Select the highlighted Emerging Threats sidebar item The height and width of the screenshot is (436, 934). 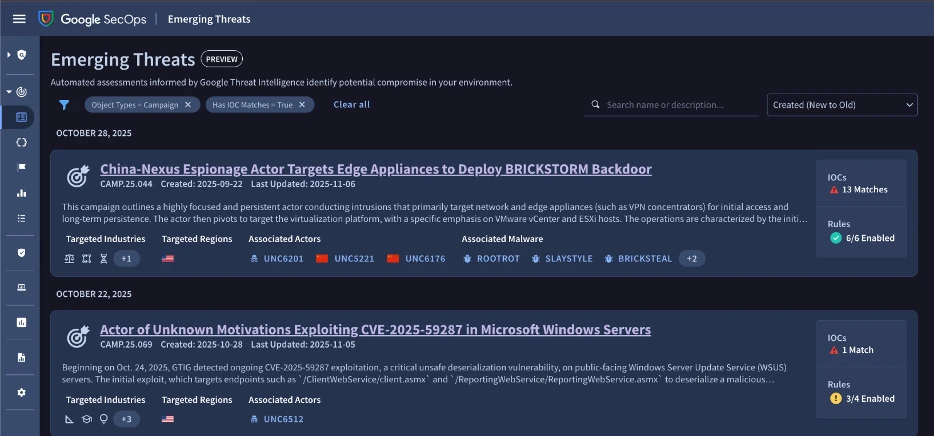coord(21,117)
